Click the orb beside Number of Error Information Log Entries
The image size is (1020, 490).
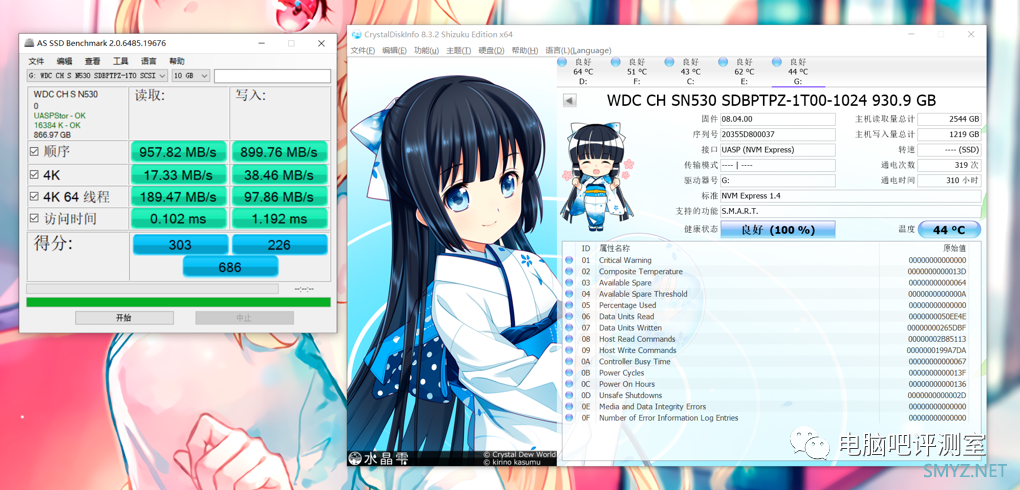[x=569, y=418]
